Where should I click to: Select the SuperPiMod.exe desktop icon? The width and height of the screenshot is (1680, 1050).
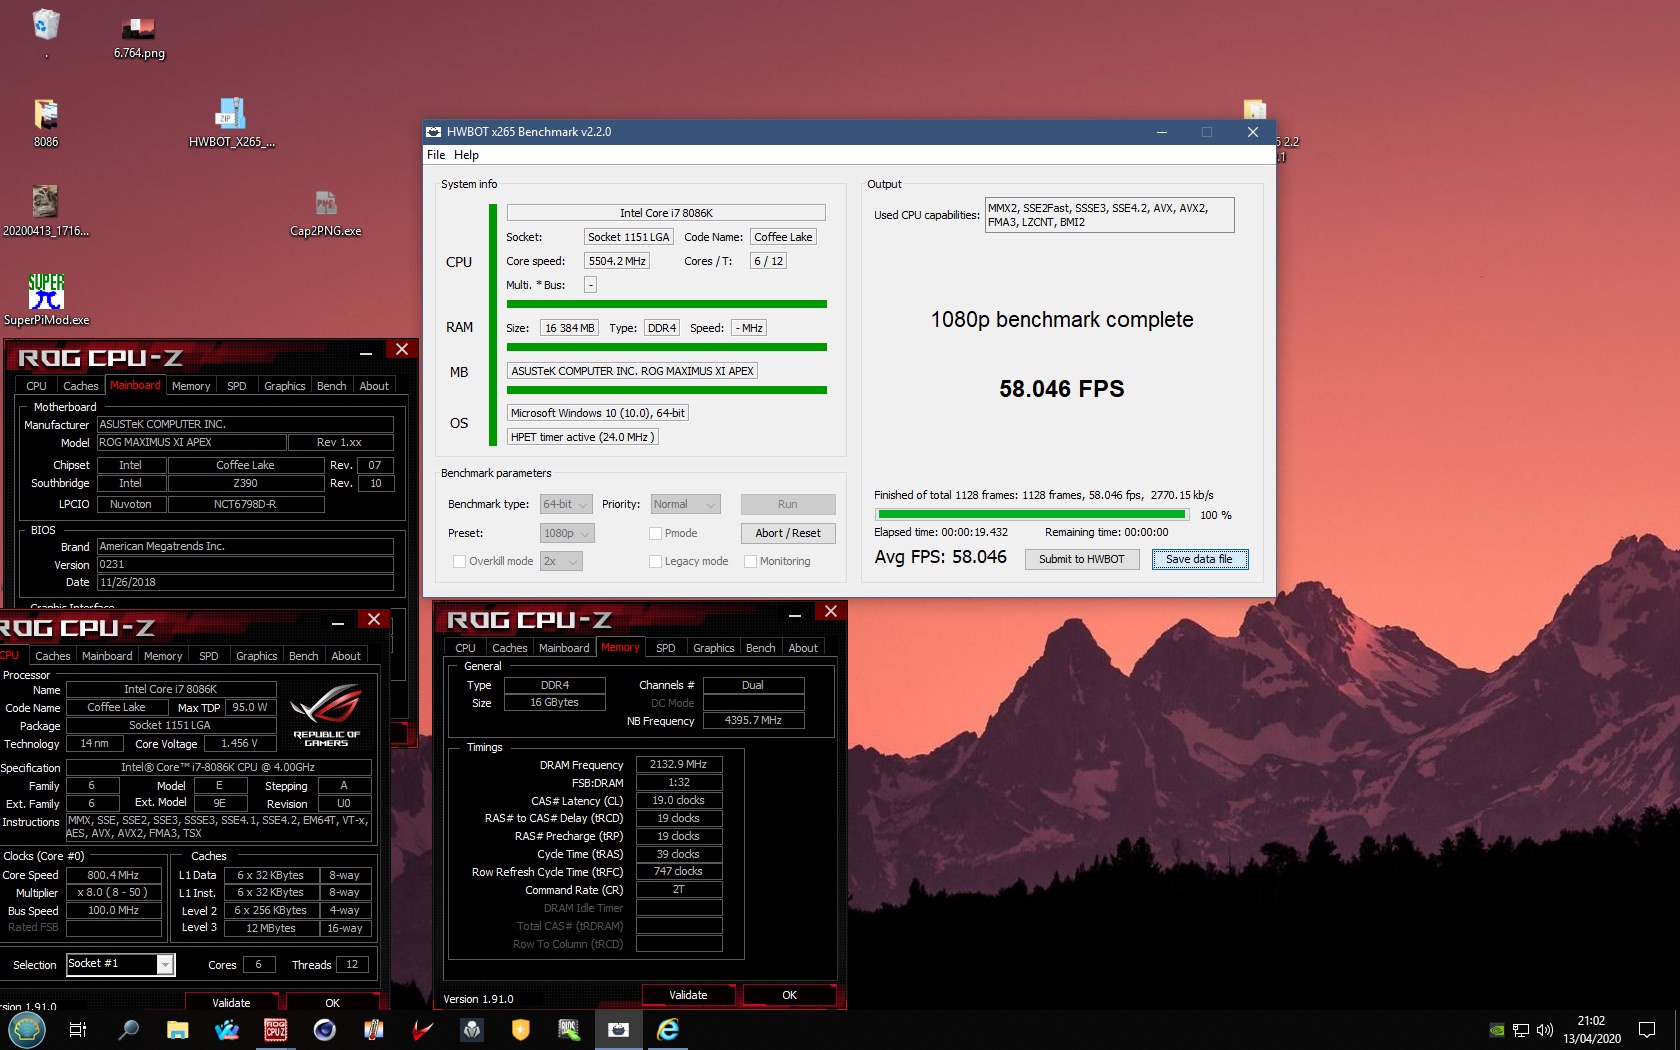coord(46,300)
